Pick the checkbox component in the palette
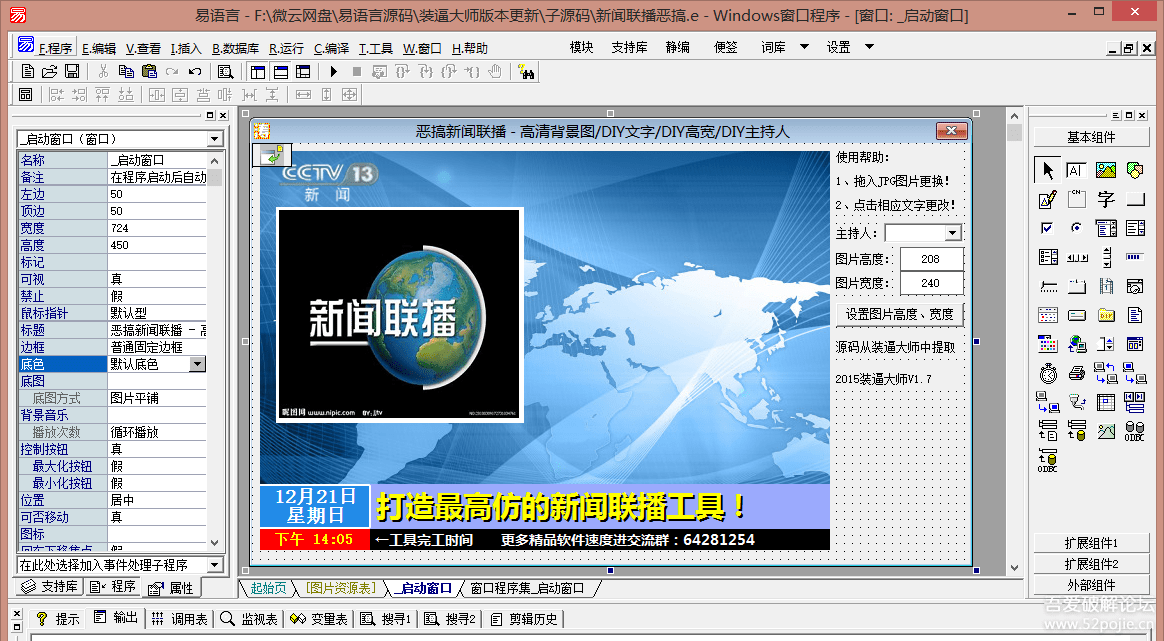 tap(1047, 228)
